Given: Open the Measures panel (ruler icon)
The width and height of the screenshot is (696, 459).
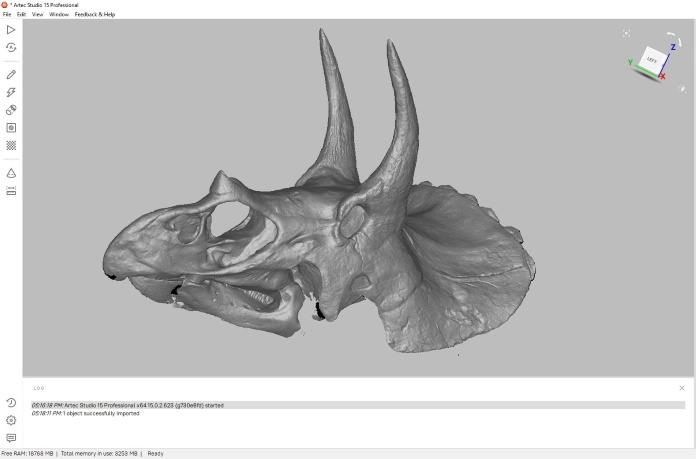Looking at the screenshot, I should point(11,190).
